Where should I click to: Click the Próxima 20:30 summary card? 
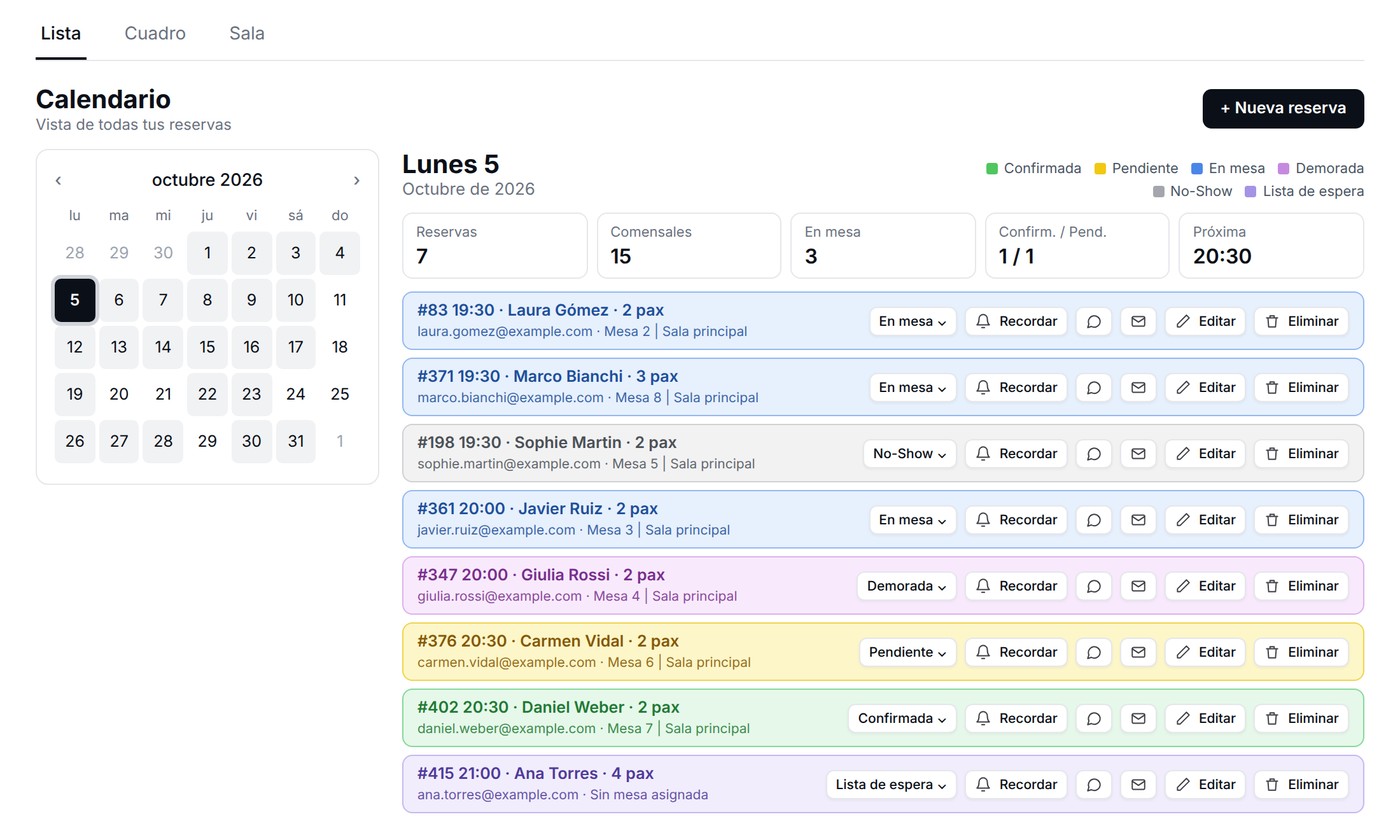point(1271,245)
